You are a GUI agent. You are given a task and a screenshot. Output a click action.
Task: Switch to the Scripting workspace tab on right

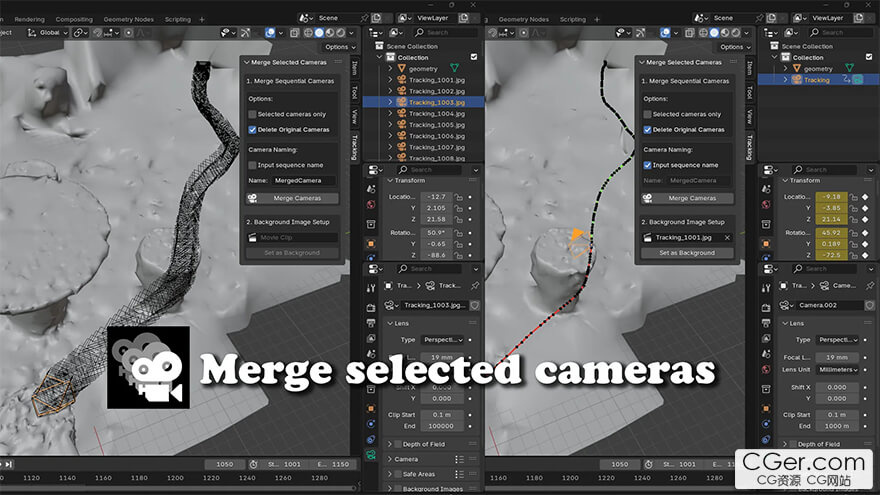coord(573,19)
